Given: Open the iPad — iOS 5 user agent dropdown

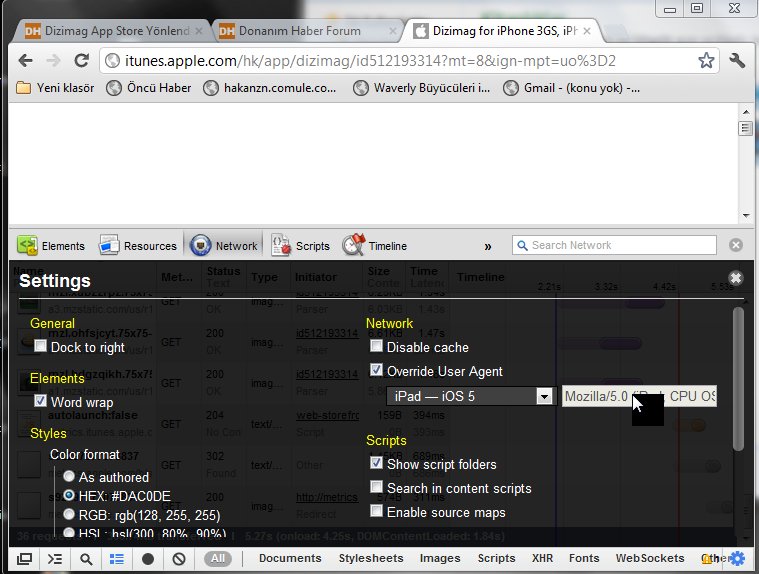Looking at the screenshot, I should pos(471,396).
